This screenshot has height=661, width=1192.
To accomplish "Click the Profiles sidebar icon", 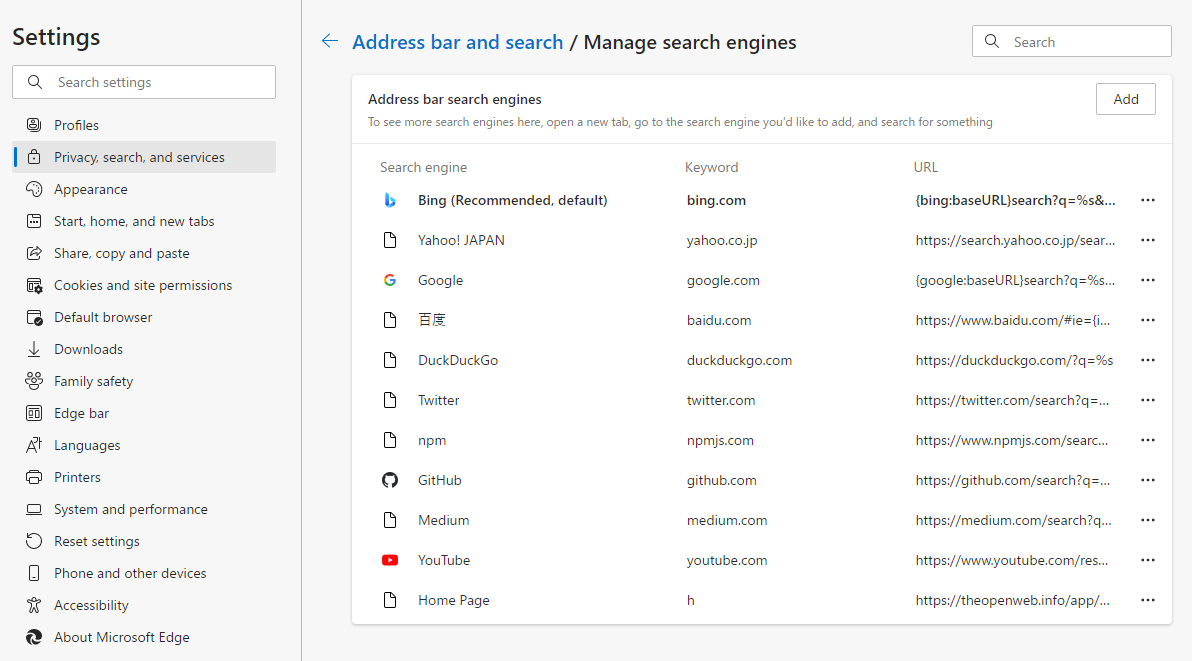I will (x=34, y=125).
